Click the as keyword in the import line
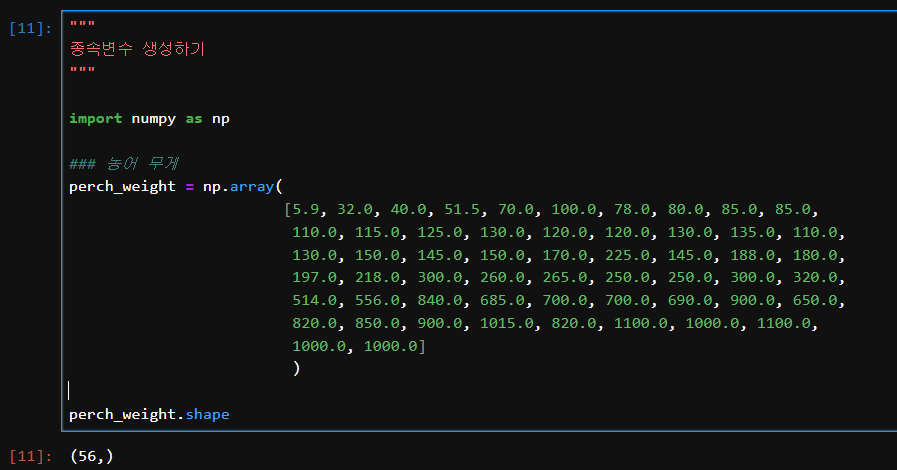Screen dimensions: 897x470 click(194, 119)
